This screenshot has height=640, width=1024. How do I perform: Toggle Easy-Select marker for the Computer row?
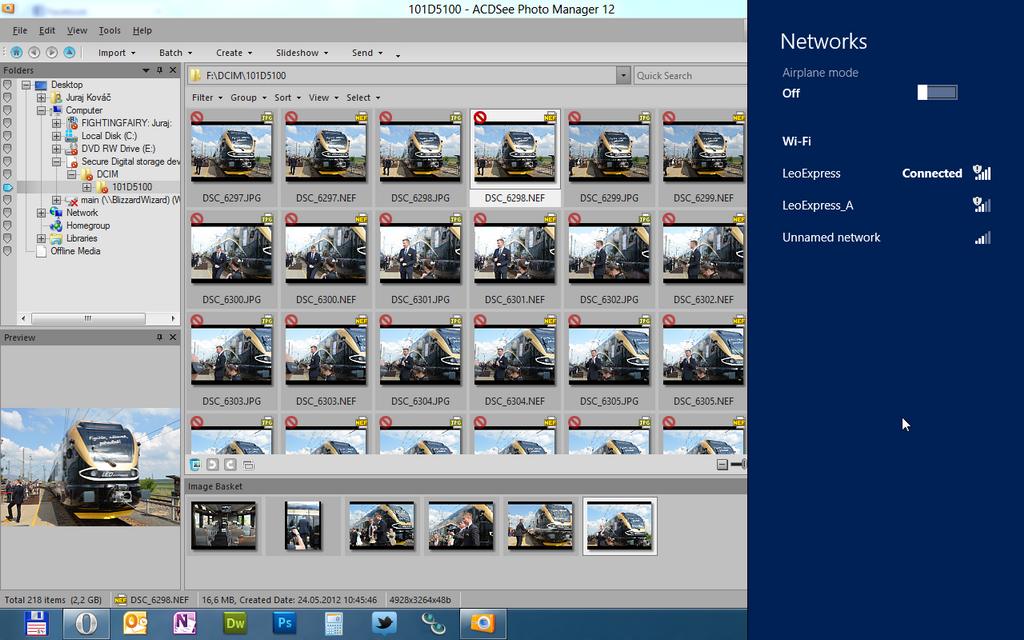[7, 110]
